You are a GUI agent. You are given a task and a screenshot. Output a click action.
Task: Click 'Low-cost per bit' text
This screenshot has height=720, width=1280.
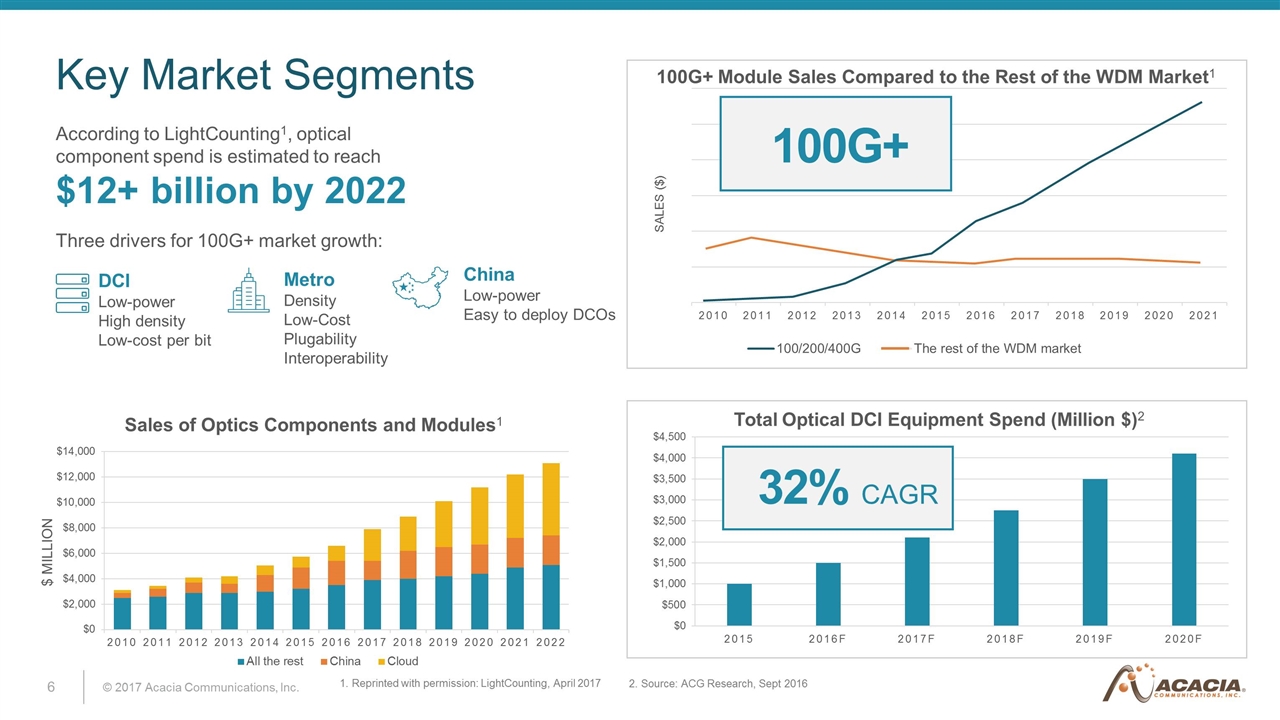pyautogui.click(x=155, y=341)
